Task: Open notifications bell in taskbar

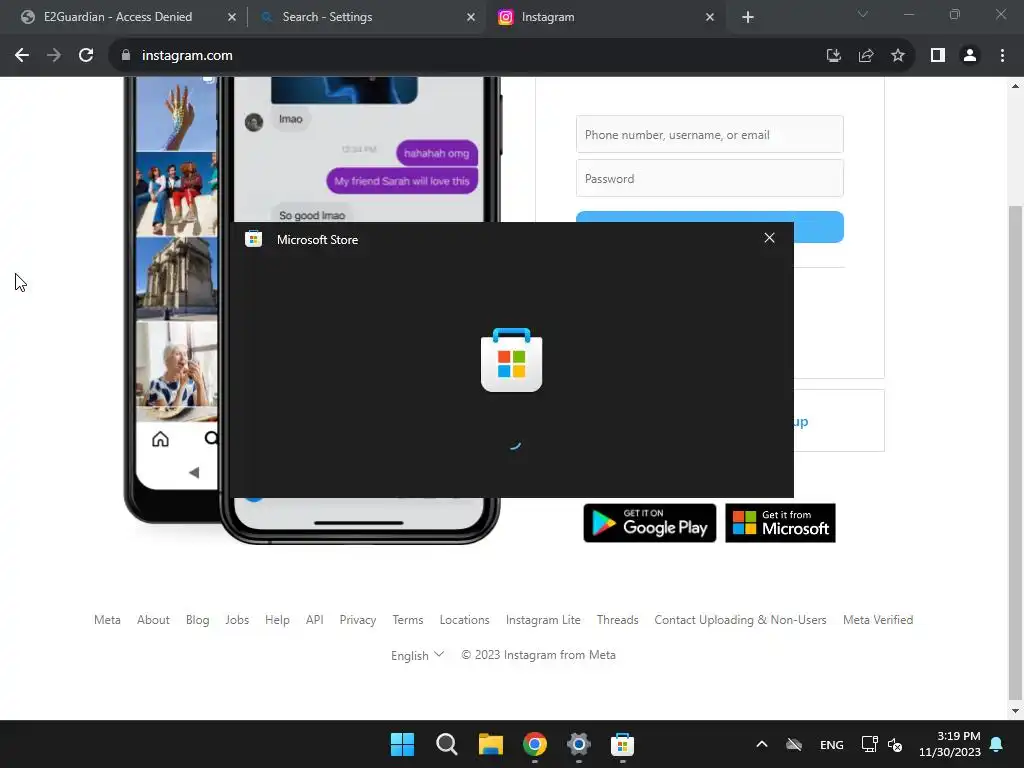Action: tap(997, 744)
